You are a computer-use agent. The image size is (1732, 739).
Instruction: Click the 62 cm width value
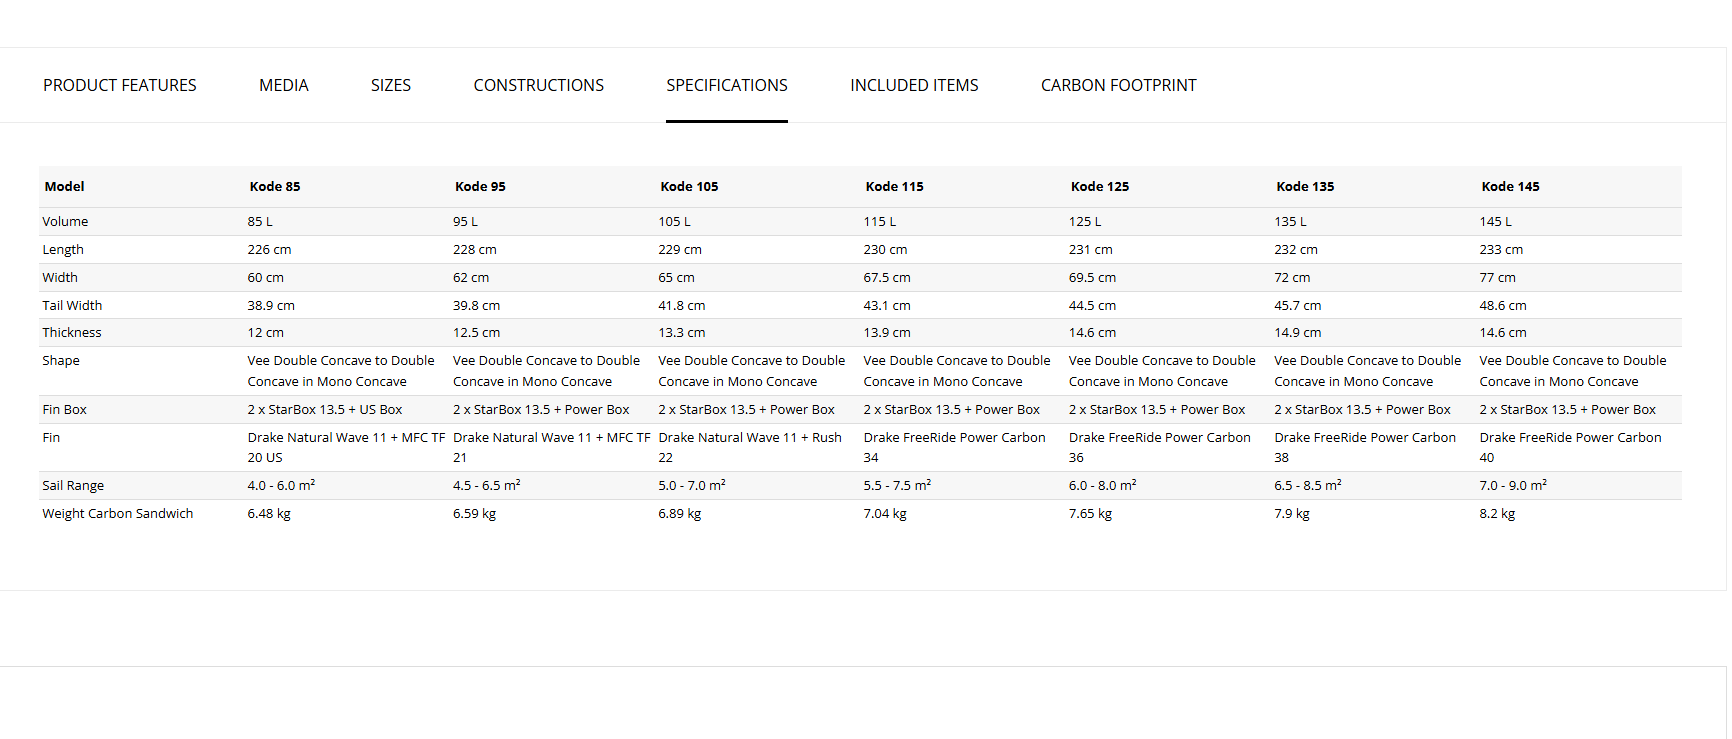471,277
